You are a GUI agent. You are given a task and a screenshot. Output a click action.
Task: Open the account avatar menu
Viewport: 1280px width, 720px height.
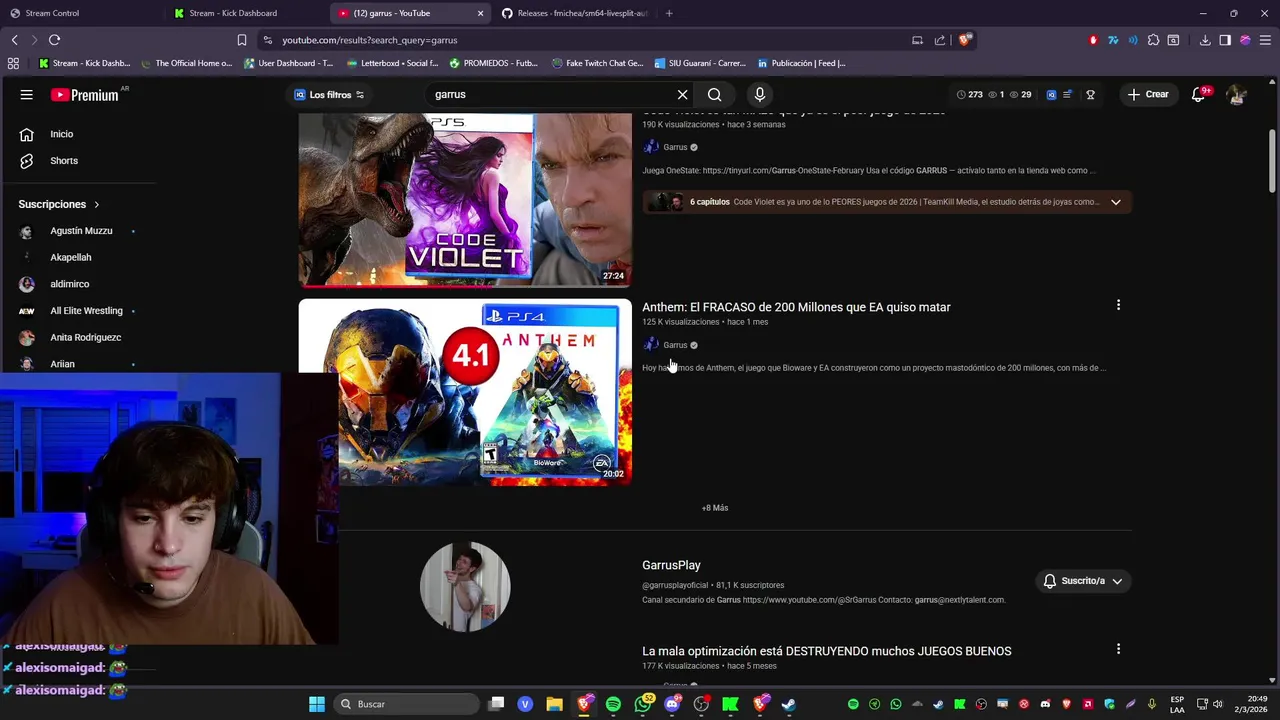pyautogui.click(x=1237, y=95)
